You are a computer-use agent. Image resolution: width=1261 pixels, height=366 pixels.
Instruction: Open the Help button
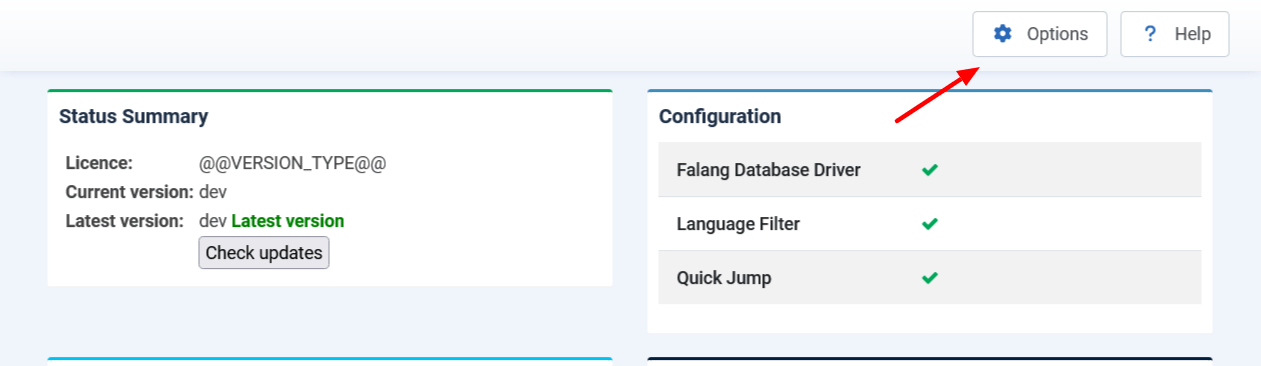(1175, 34)
